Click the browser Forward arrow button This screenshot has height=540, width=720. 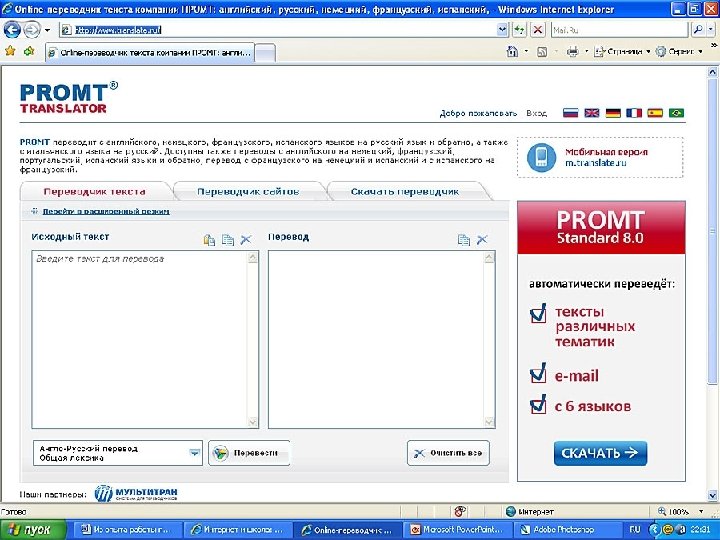point(32,30)
